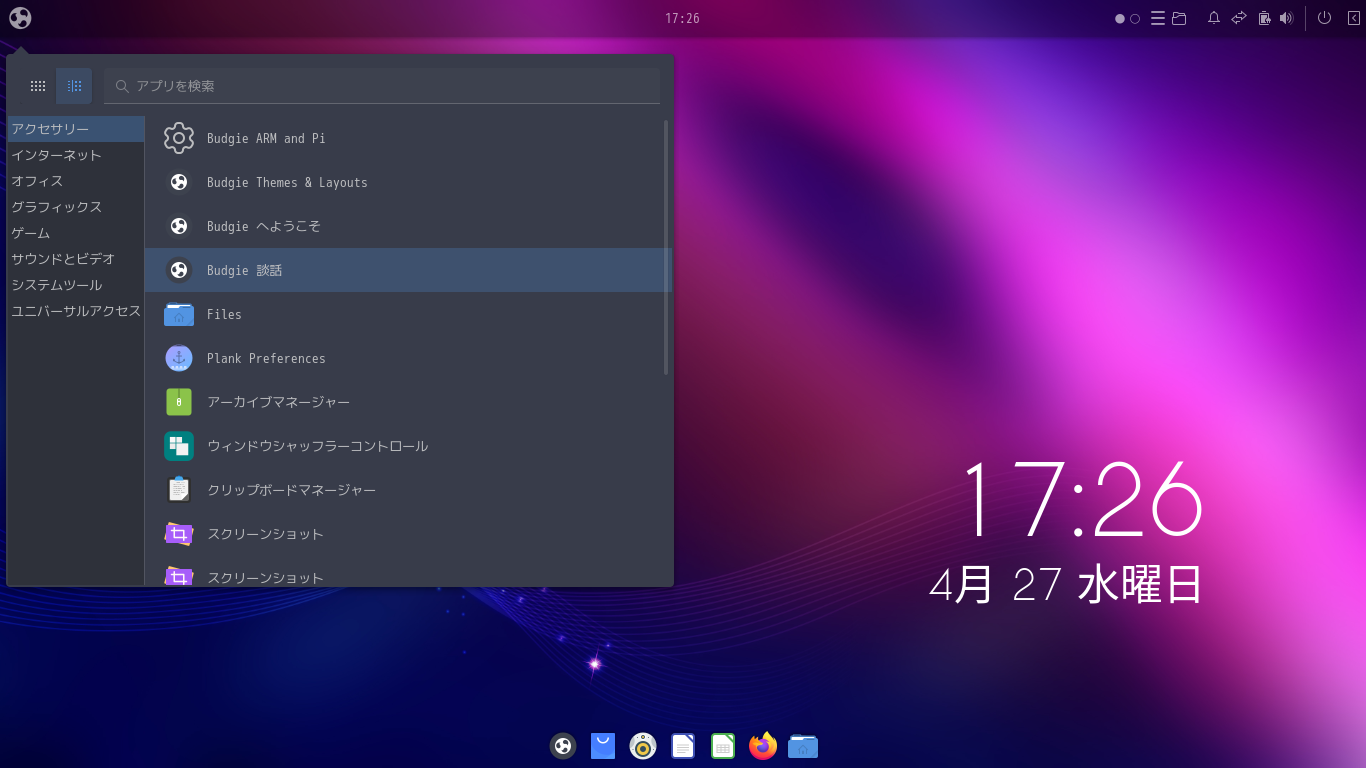This screenshot has height=768, width=1366.
Task: Select the ゲーム category
Action: click(x=76, y=233)
